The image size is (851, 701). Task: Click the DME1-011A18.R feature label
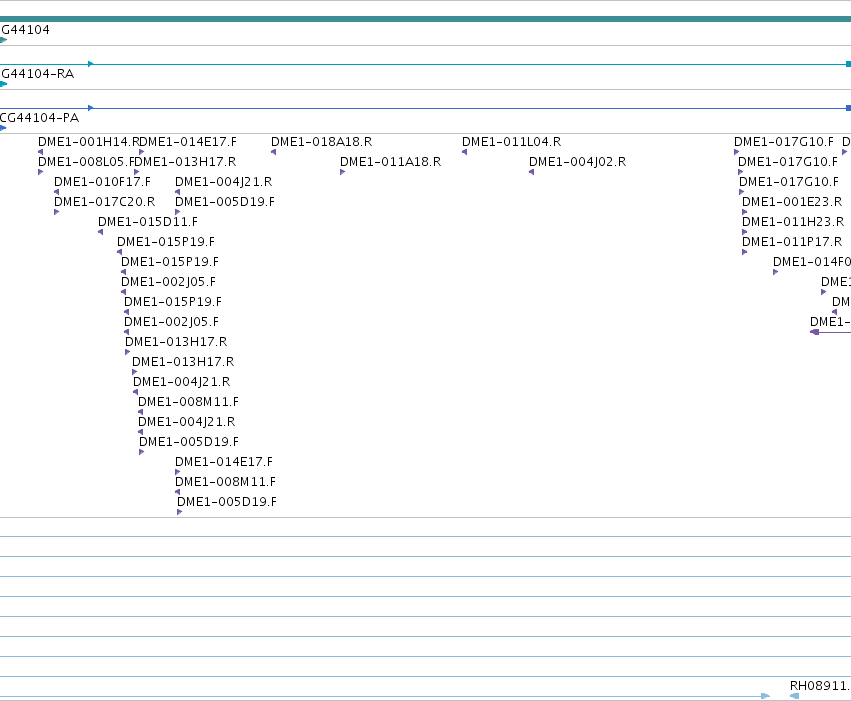tap(390, 162)
